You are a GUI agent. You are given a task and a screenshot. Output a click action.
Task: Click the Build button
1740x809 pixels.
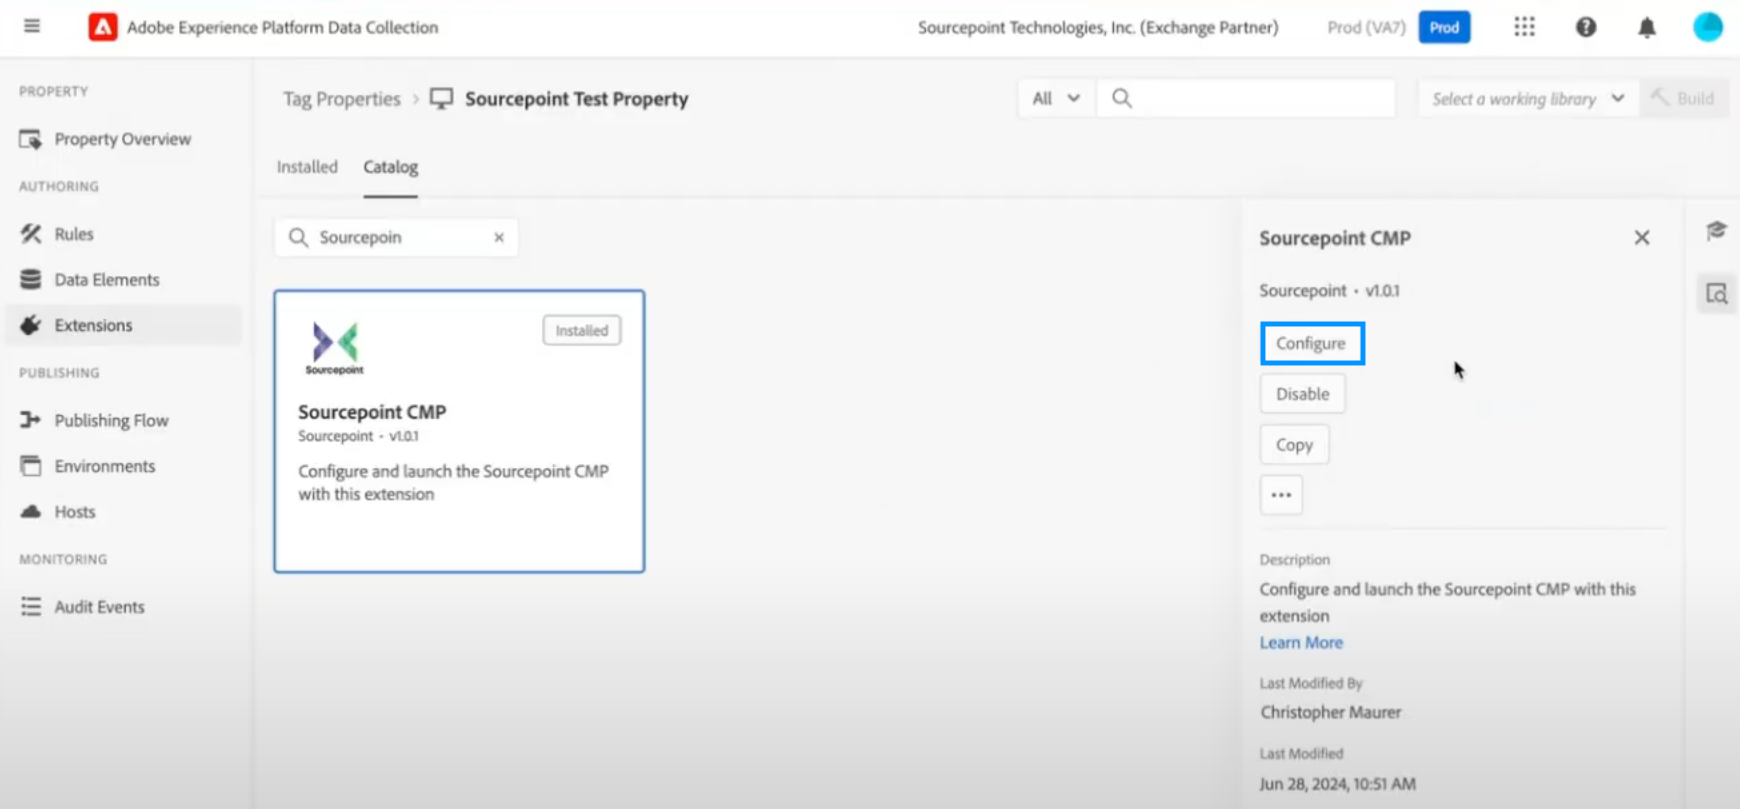1683,98
